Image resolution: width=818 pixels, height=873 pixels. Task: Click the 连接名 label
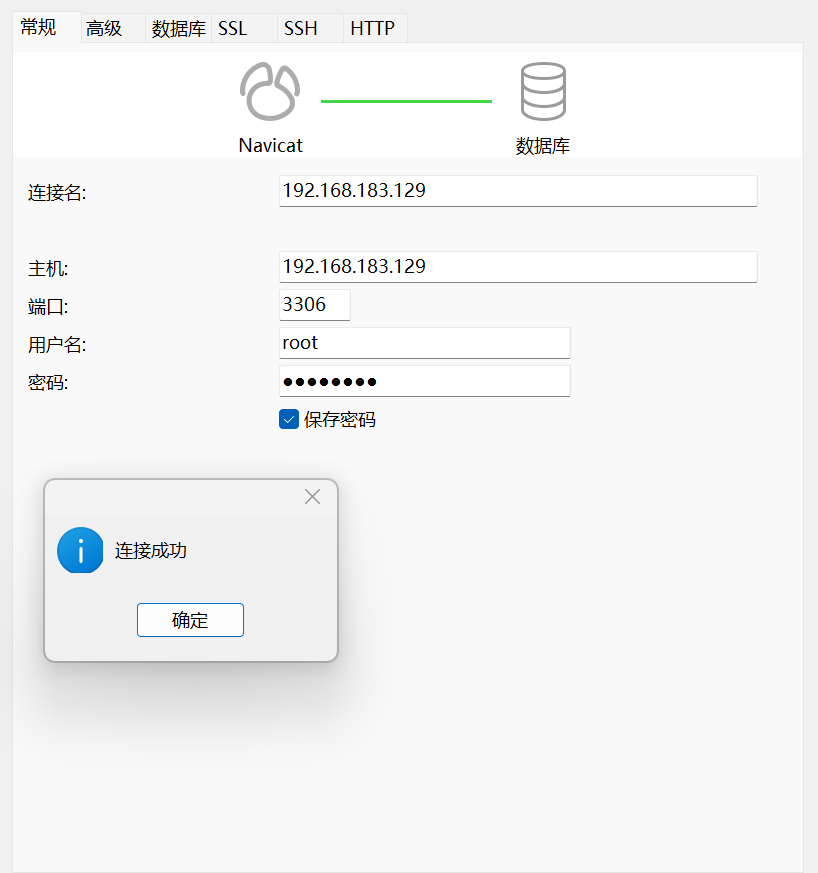point(57,193)
